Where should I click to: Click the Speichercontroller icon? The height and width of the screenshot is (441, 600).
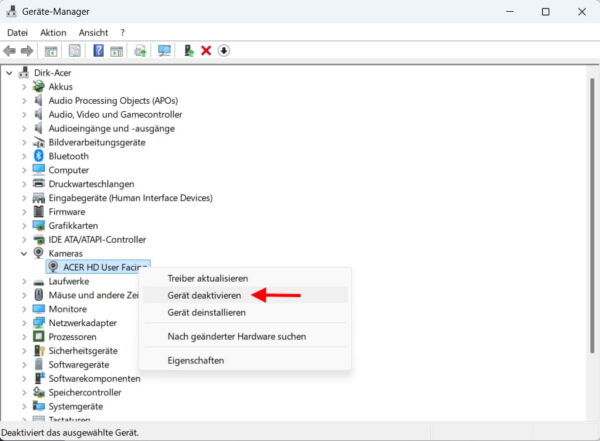(39, 392)
